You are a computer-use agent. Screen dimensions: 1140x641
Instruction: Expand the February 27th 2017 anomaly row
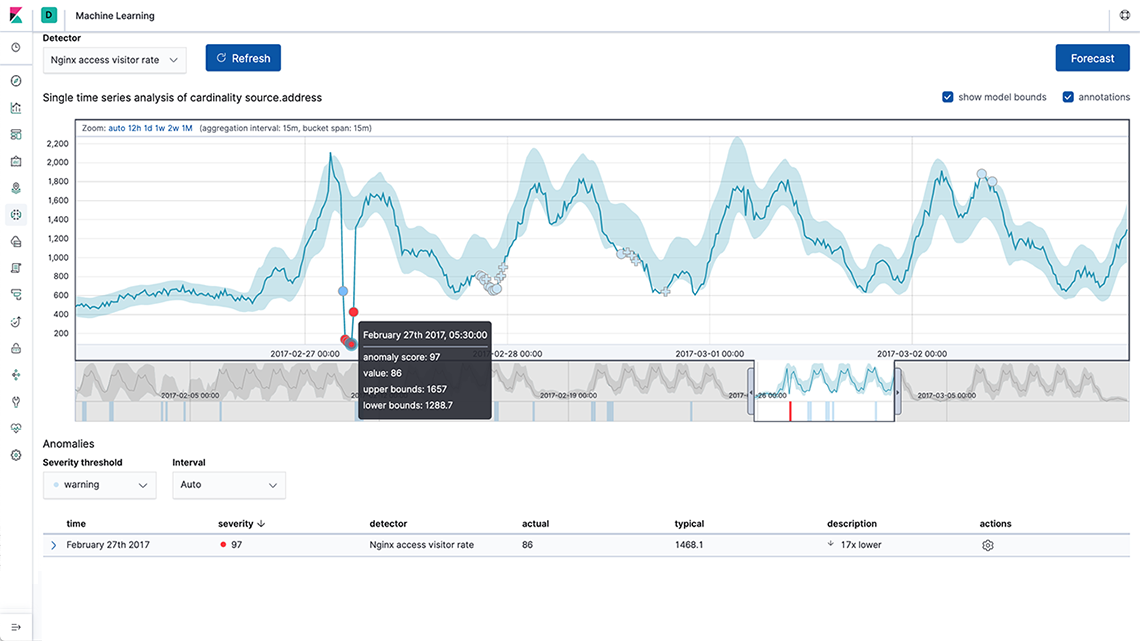click(54, 546)
